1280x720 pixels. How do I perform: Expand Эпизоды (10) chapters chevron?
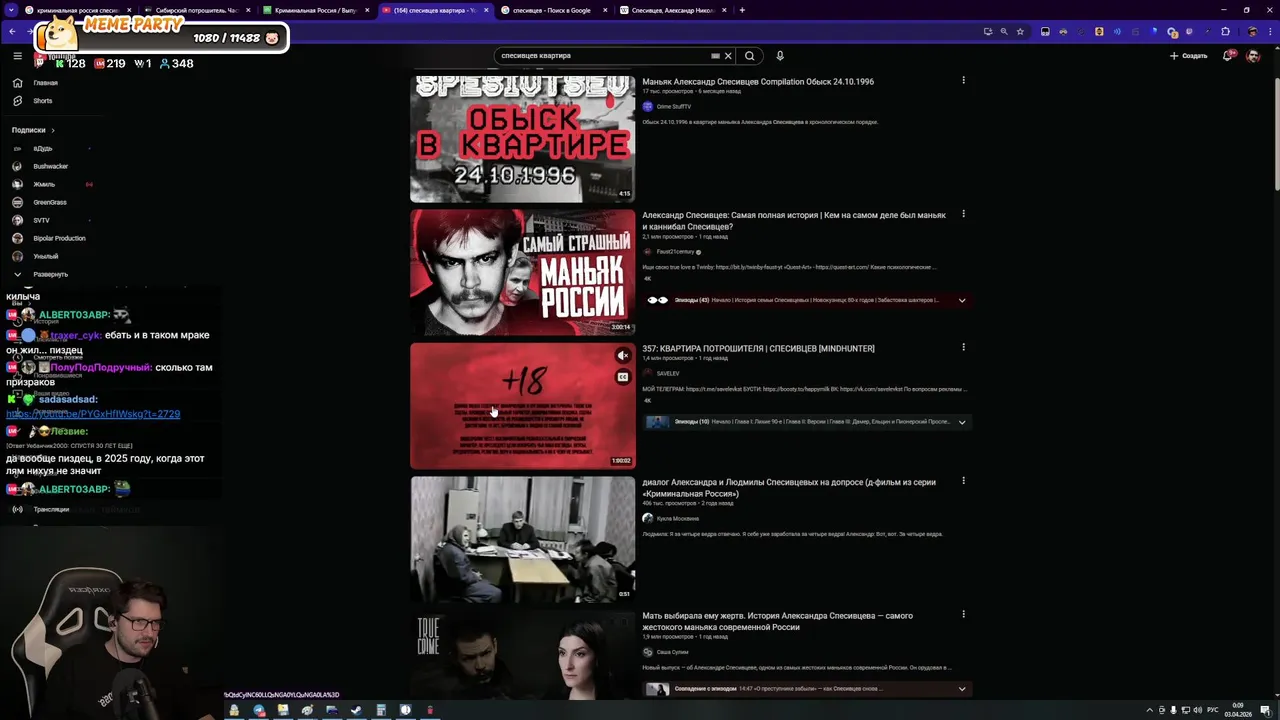pos(962,422)
